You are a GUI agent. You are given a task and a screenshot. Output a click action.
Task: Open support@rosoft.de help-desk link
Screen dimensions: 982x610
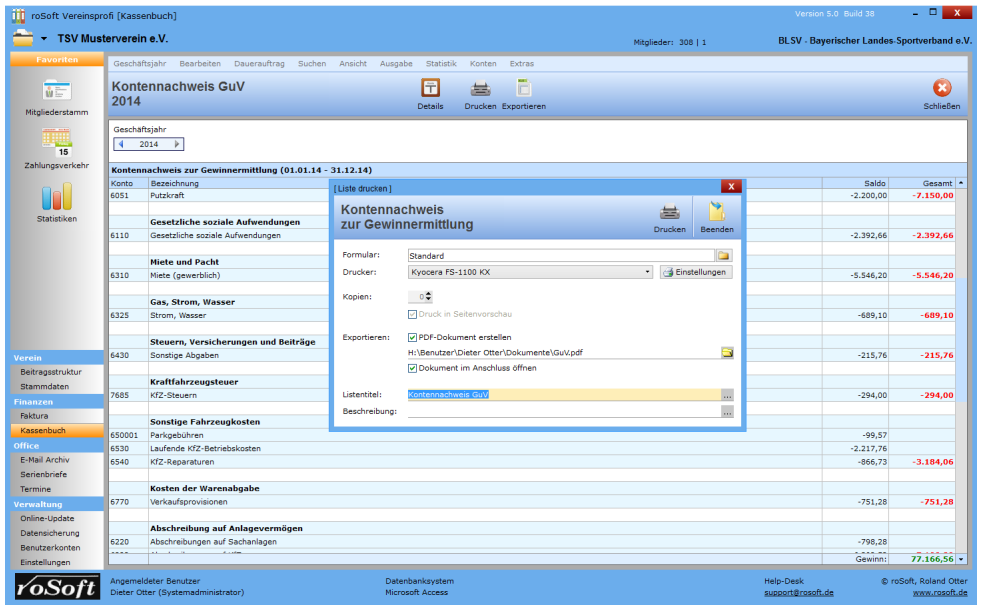click(x=798, y=592)
